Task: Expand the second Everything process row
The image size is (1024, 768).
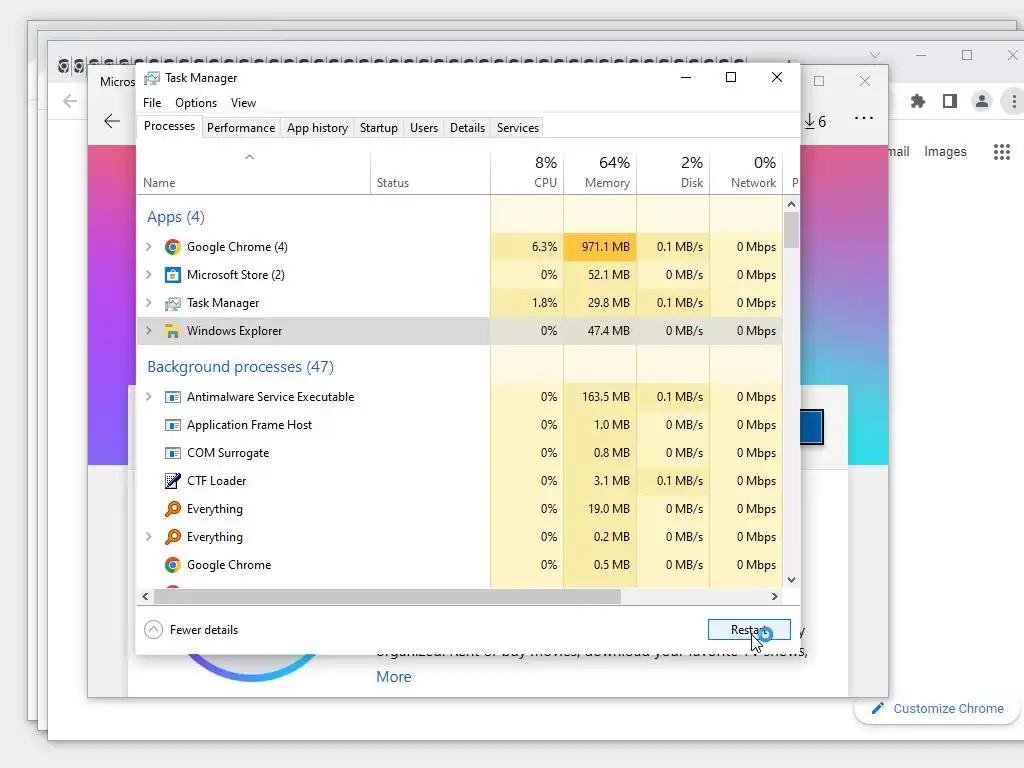Action: [149, 537]
